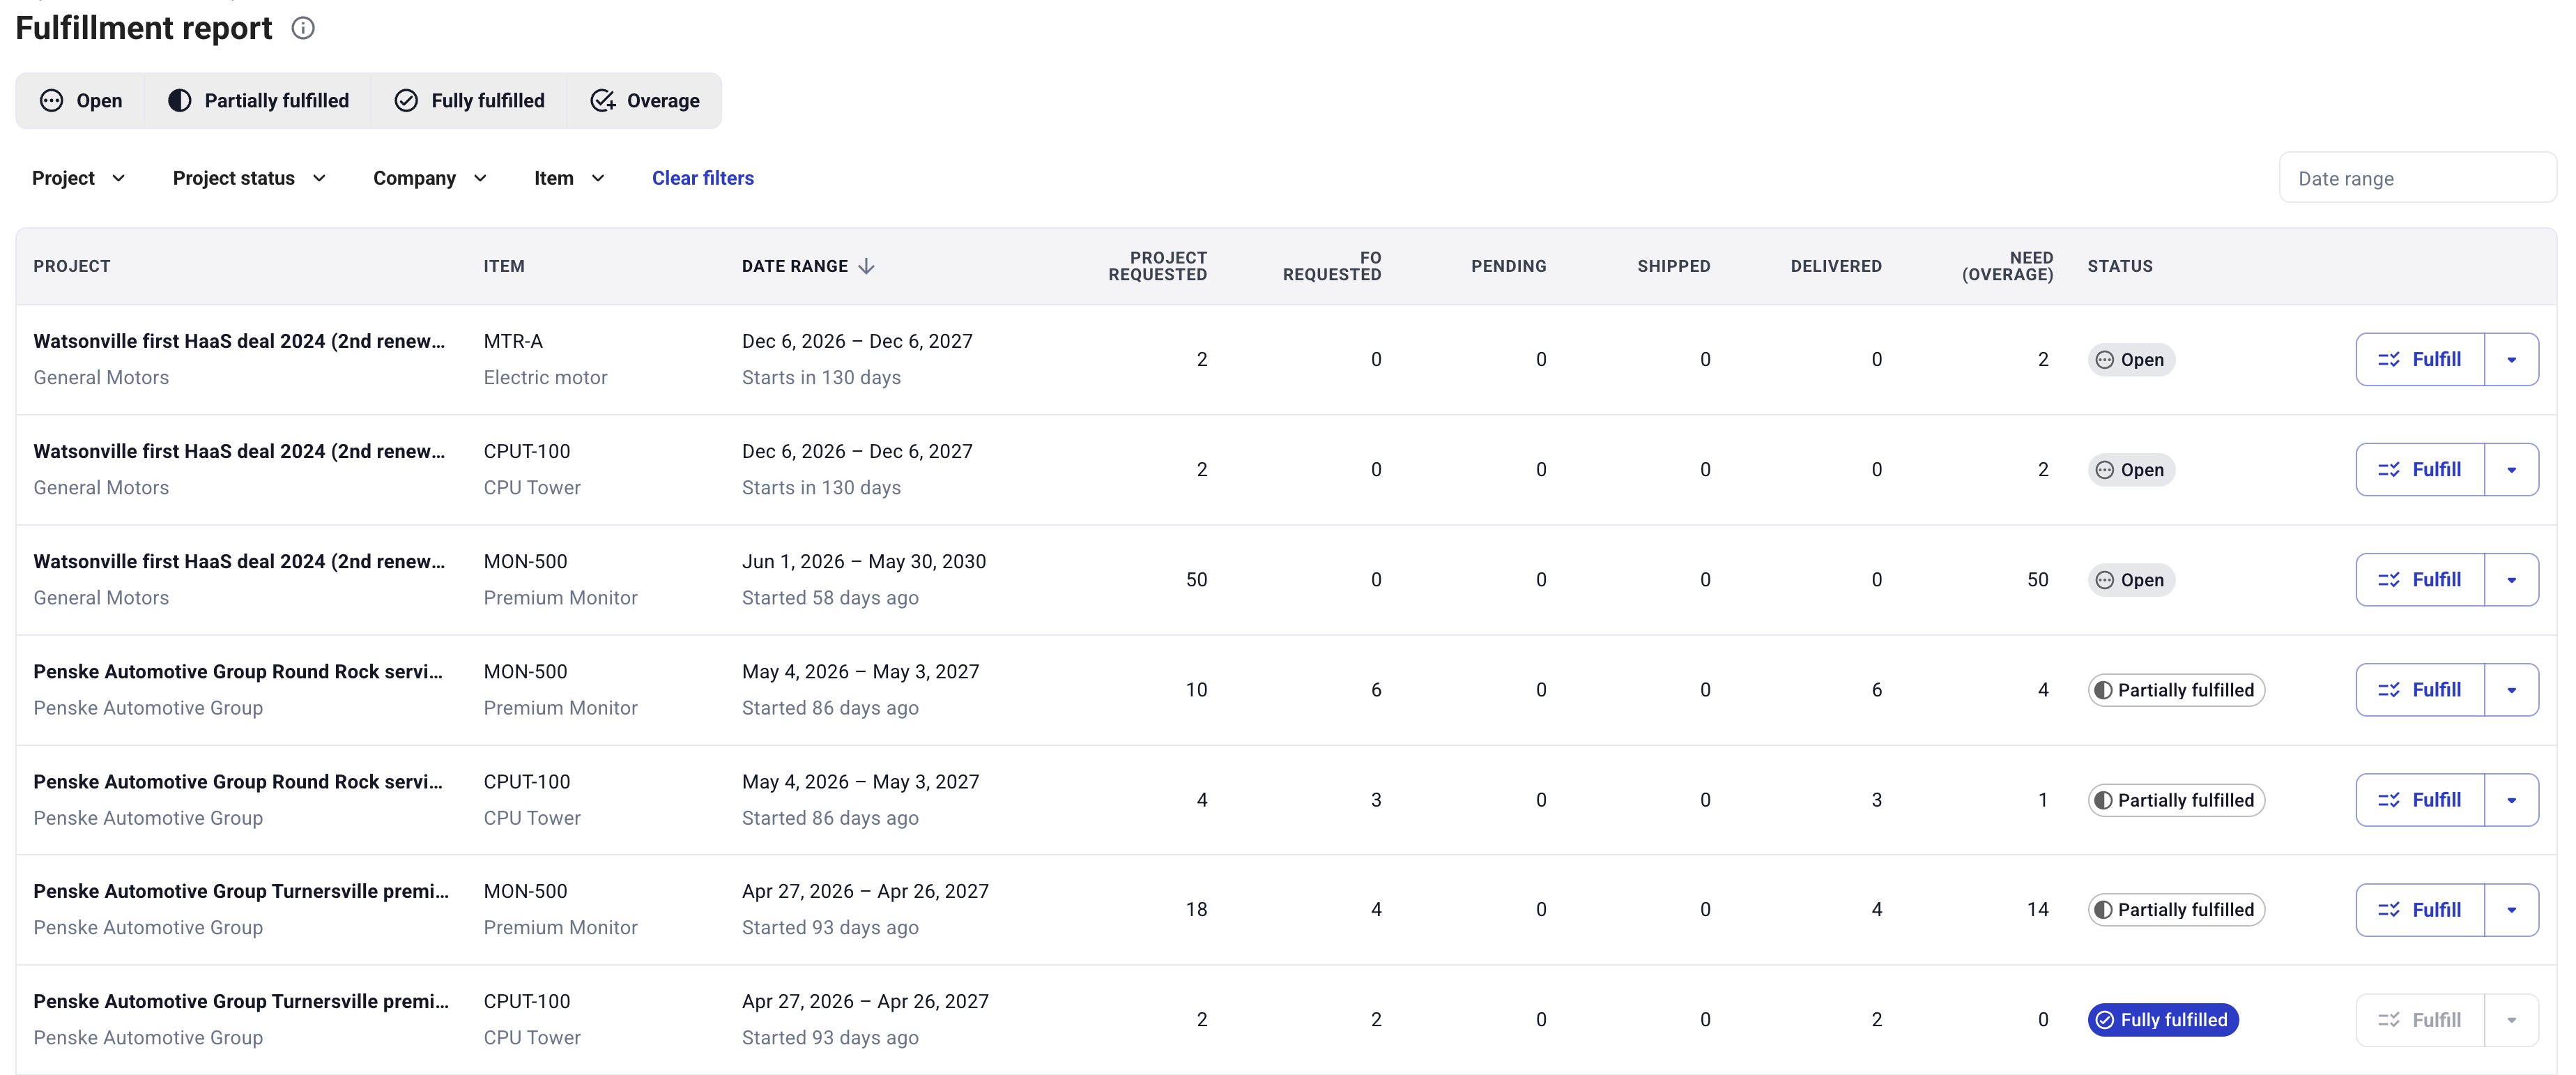Click Partially fulfilled badge on Turnersville MON-500 row

click(2176, 909)
